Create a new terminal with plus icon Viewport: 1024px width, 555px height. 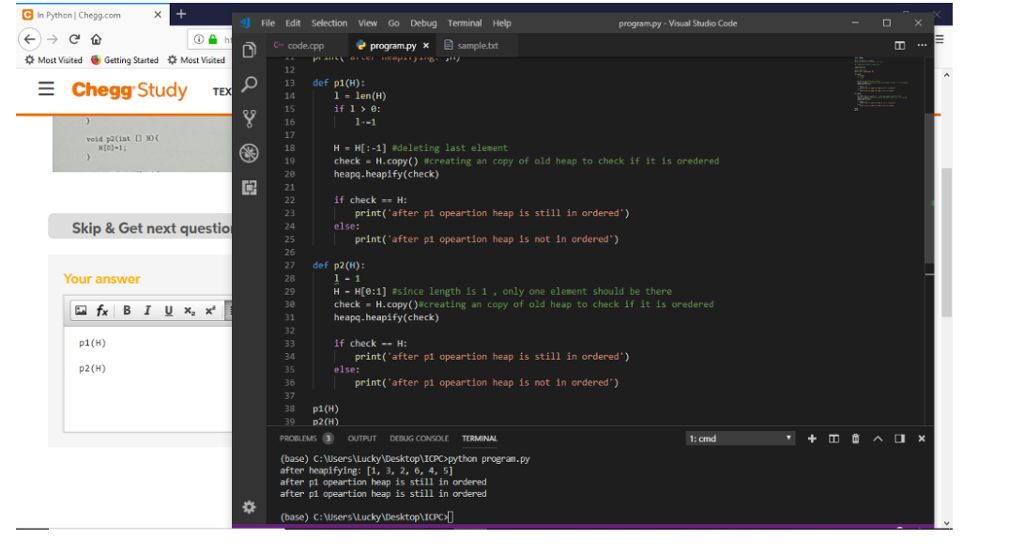(812, 439)
